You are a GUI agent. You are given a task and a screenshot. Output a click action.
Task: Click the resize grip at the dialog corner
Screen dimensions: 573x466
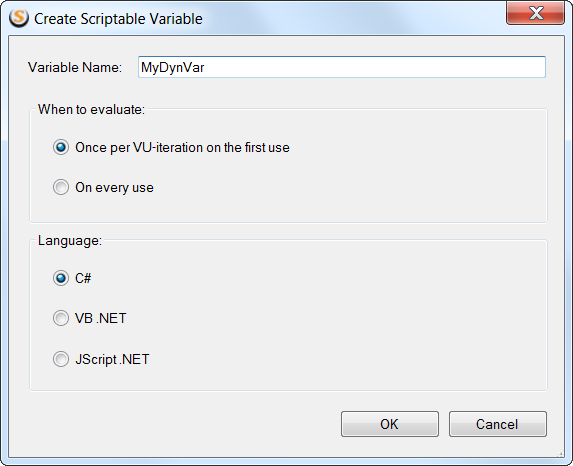tap(561, 454)
